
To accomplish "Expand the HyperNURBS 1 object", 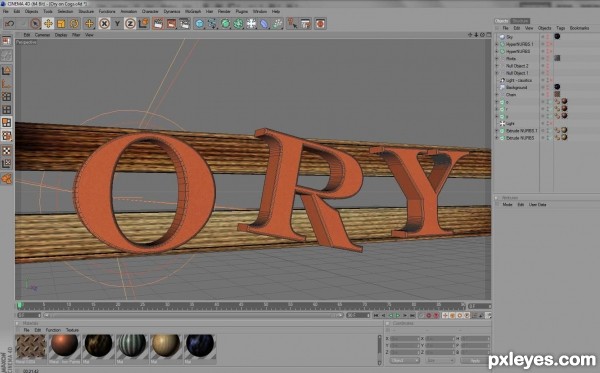I will pos(497,44).
